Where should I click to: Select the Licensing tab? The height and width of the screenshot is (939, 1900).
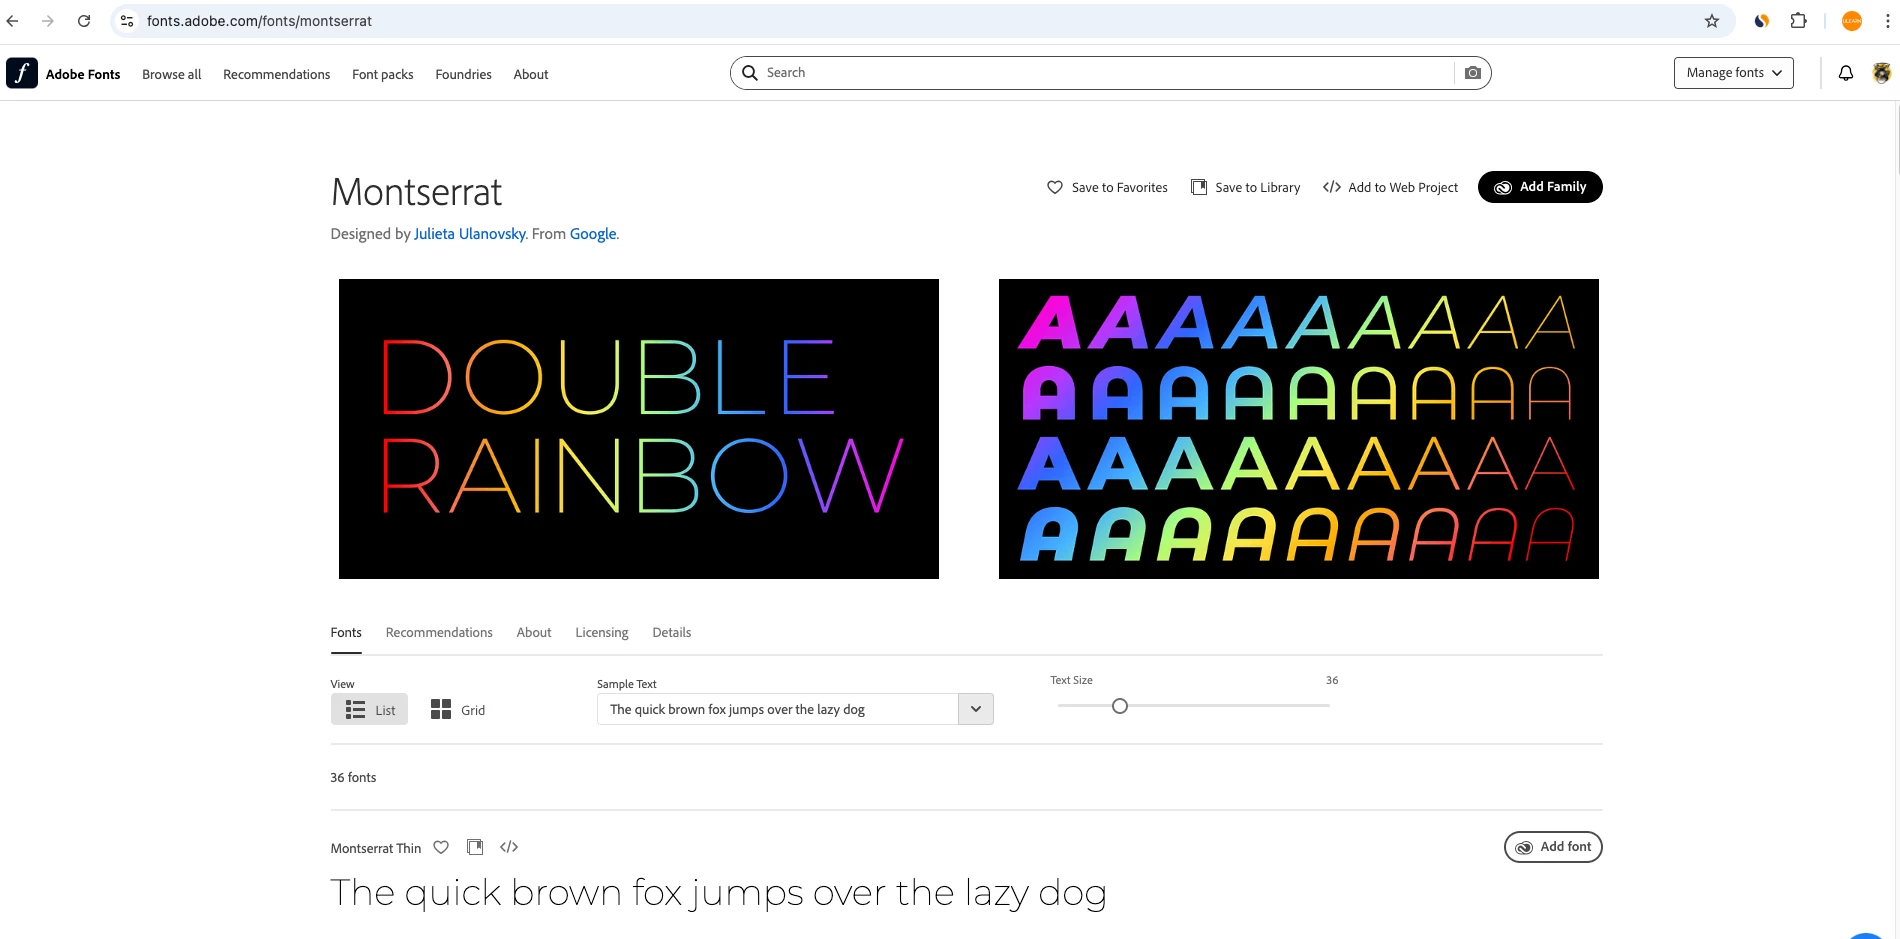click(x=602, y=632)
